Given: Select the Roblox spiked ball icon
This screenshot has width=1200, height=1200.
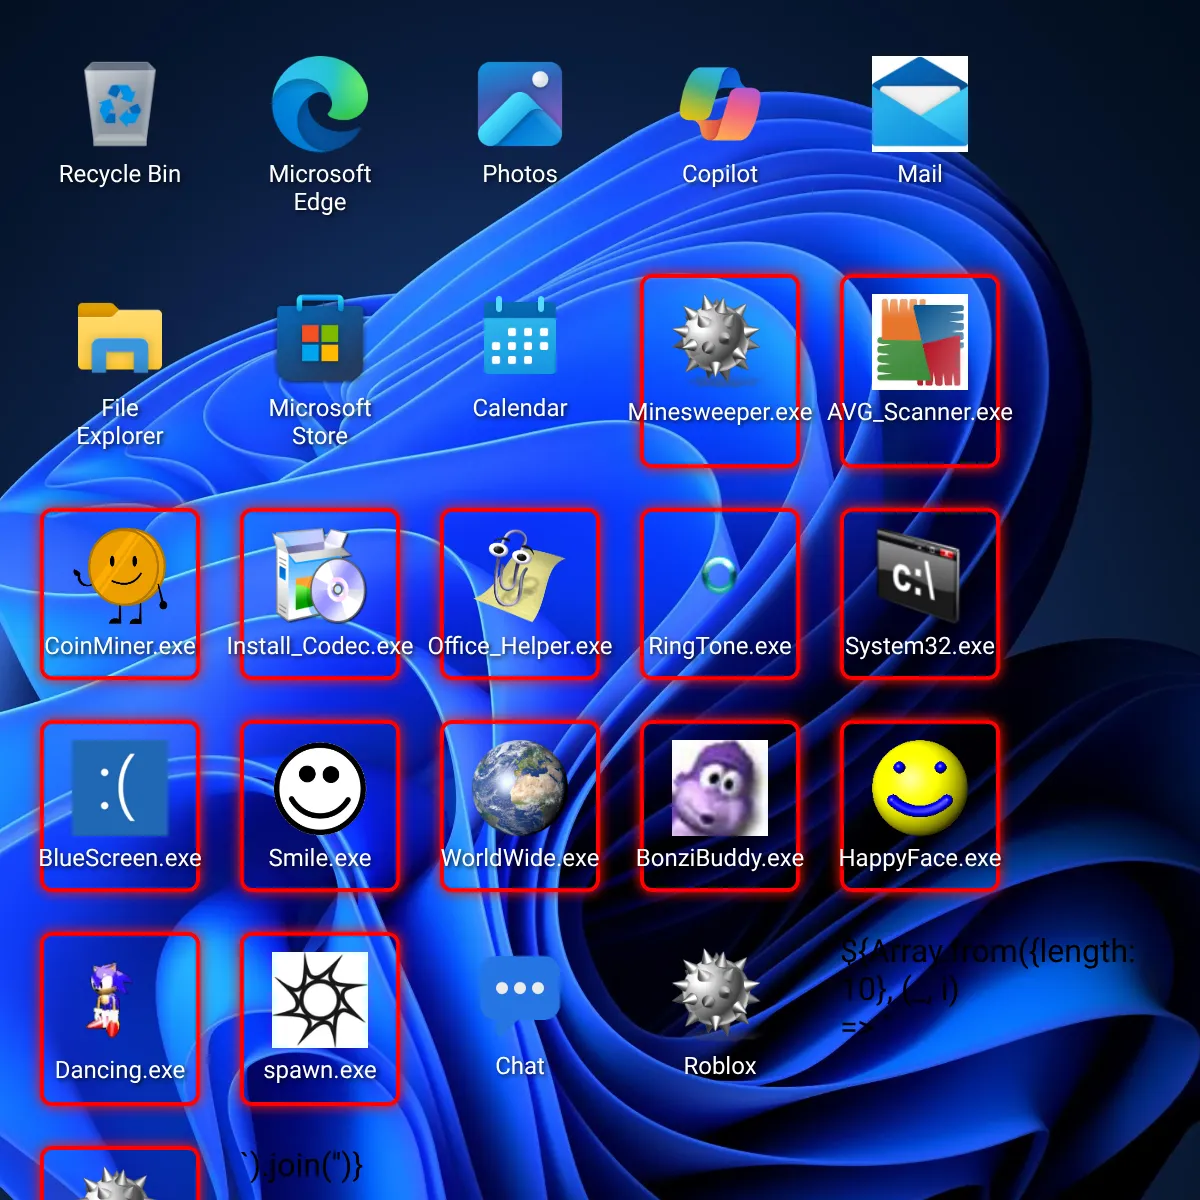Looking at the screenshot, I should point(716,992).
